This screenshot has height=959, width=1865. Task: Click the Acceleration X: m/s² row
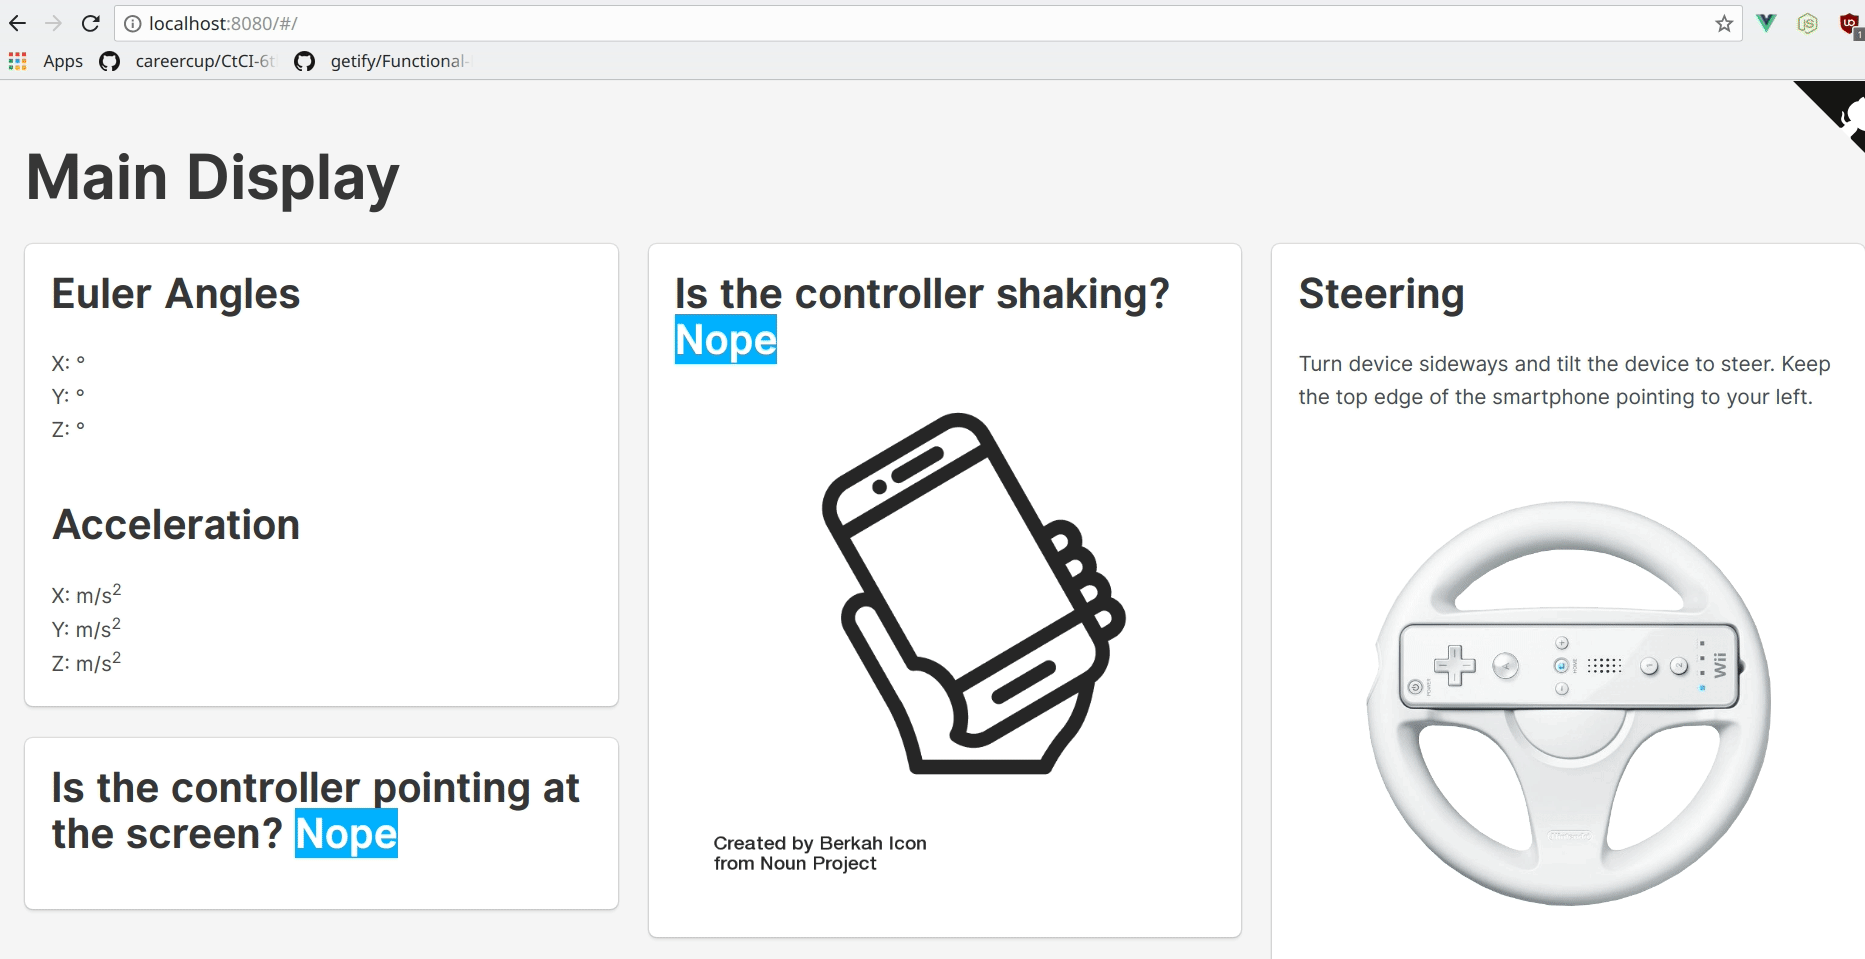pyautogui.click(x=87, y=594)
